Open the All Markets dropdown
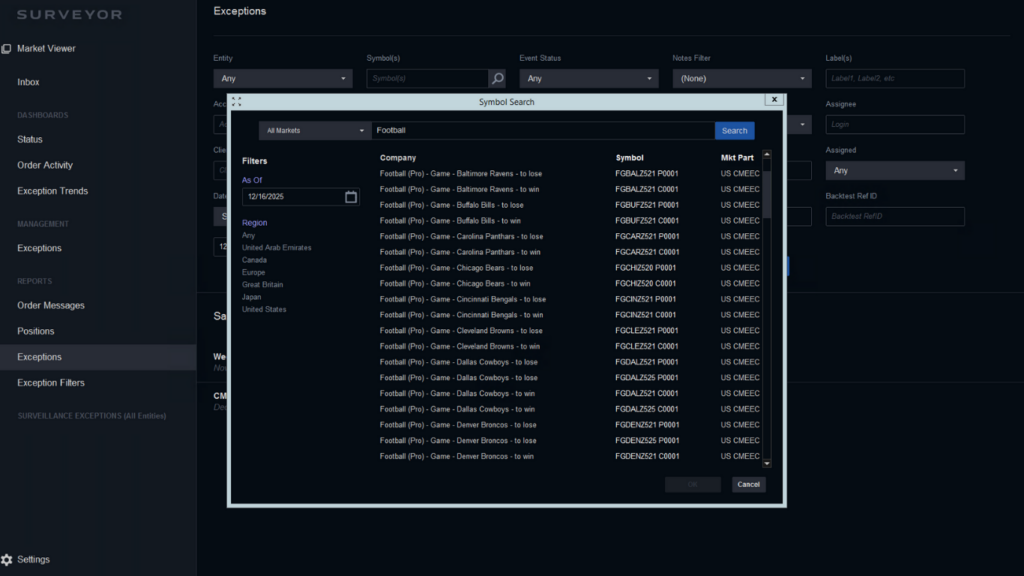 pos(314,131)
